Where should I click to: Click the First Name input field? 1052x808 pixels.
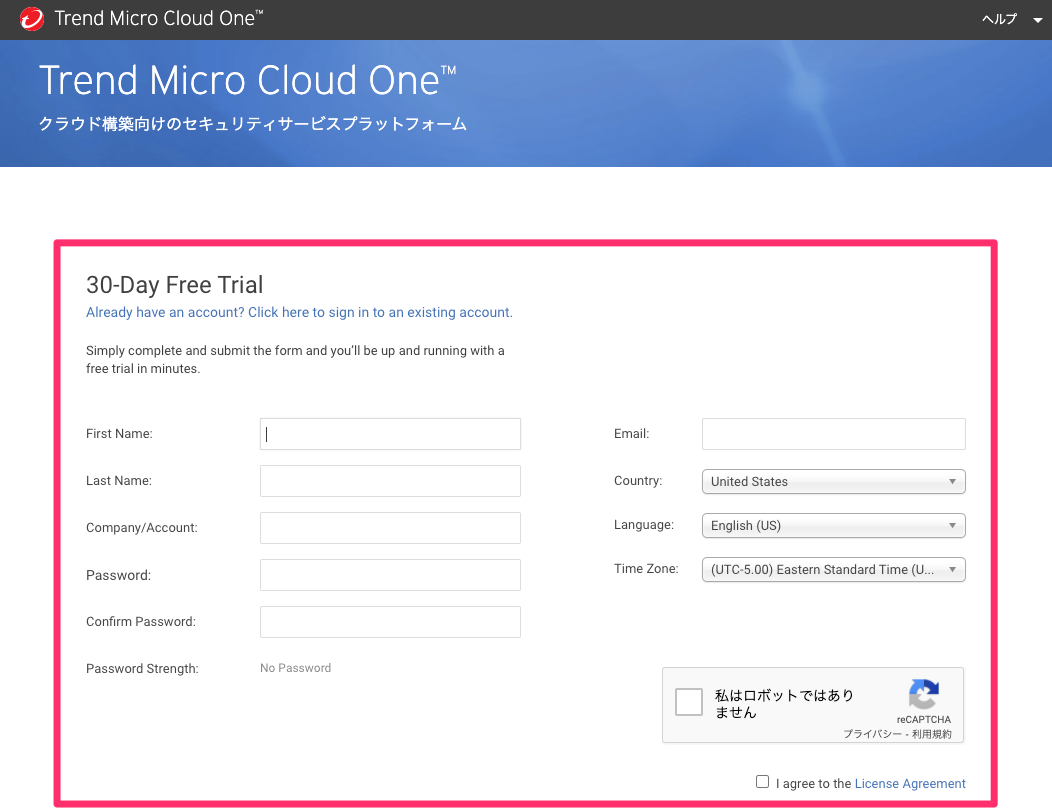click(x=390, y=433)
